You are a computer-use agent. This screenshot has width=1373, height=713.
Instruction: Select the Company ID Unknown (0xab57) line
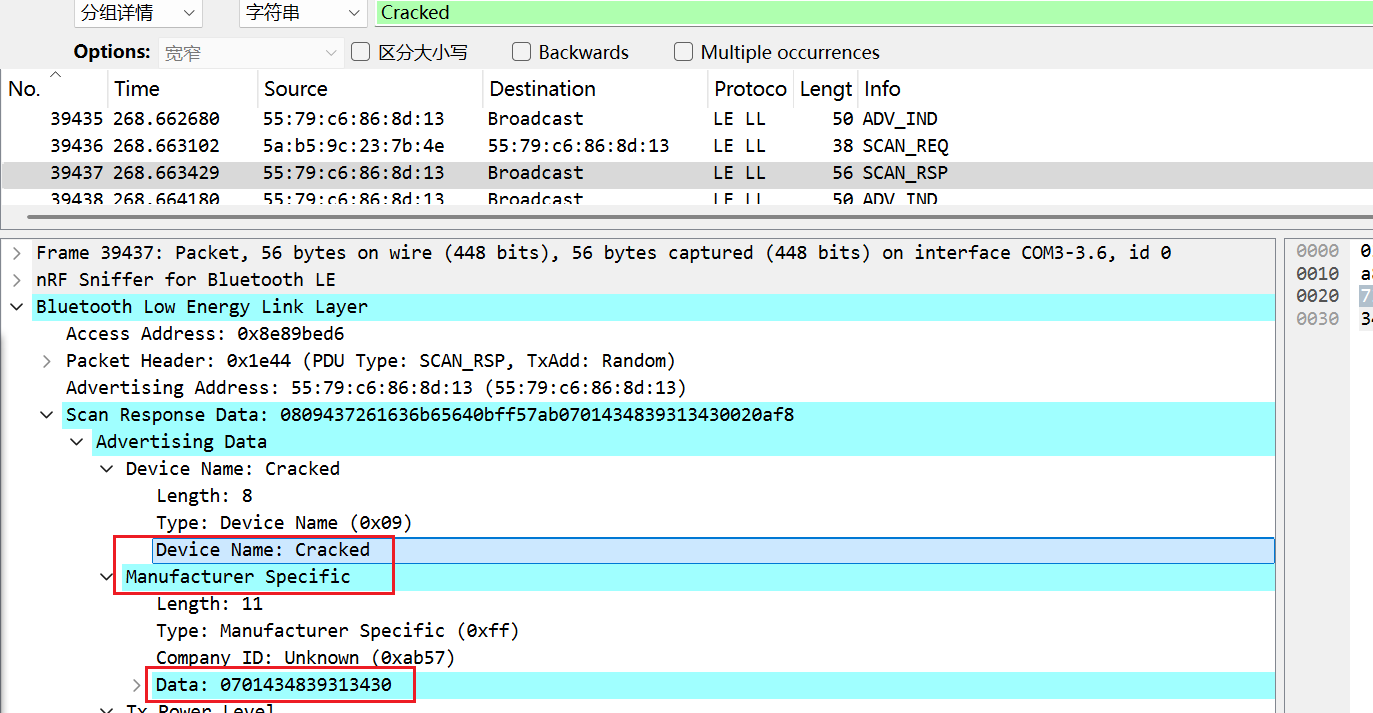click(305, 658)
